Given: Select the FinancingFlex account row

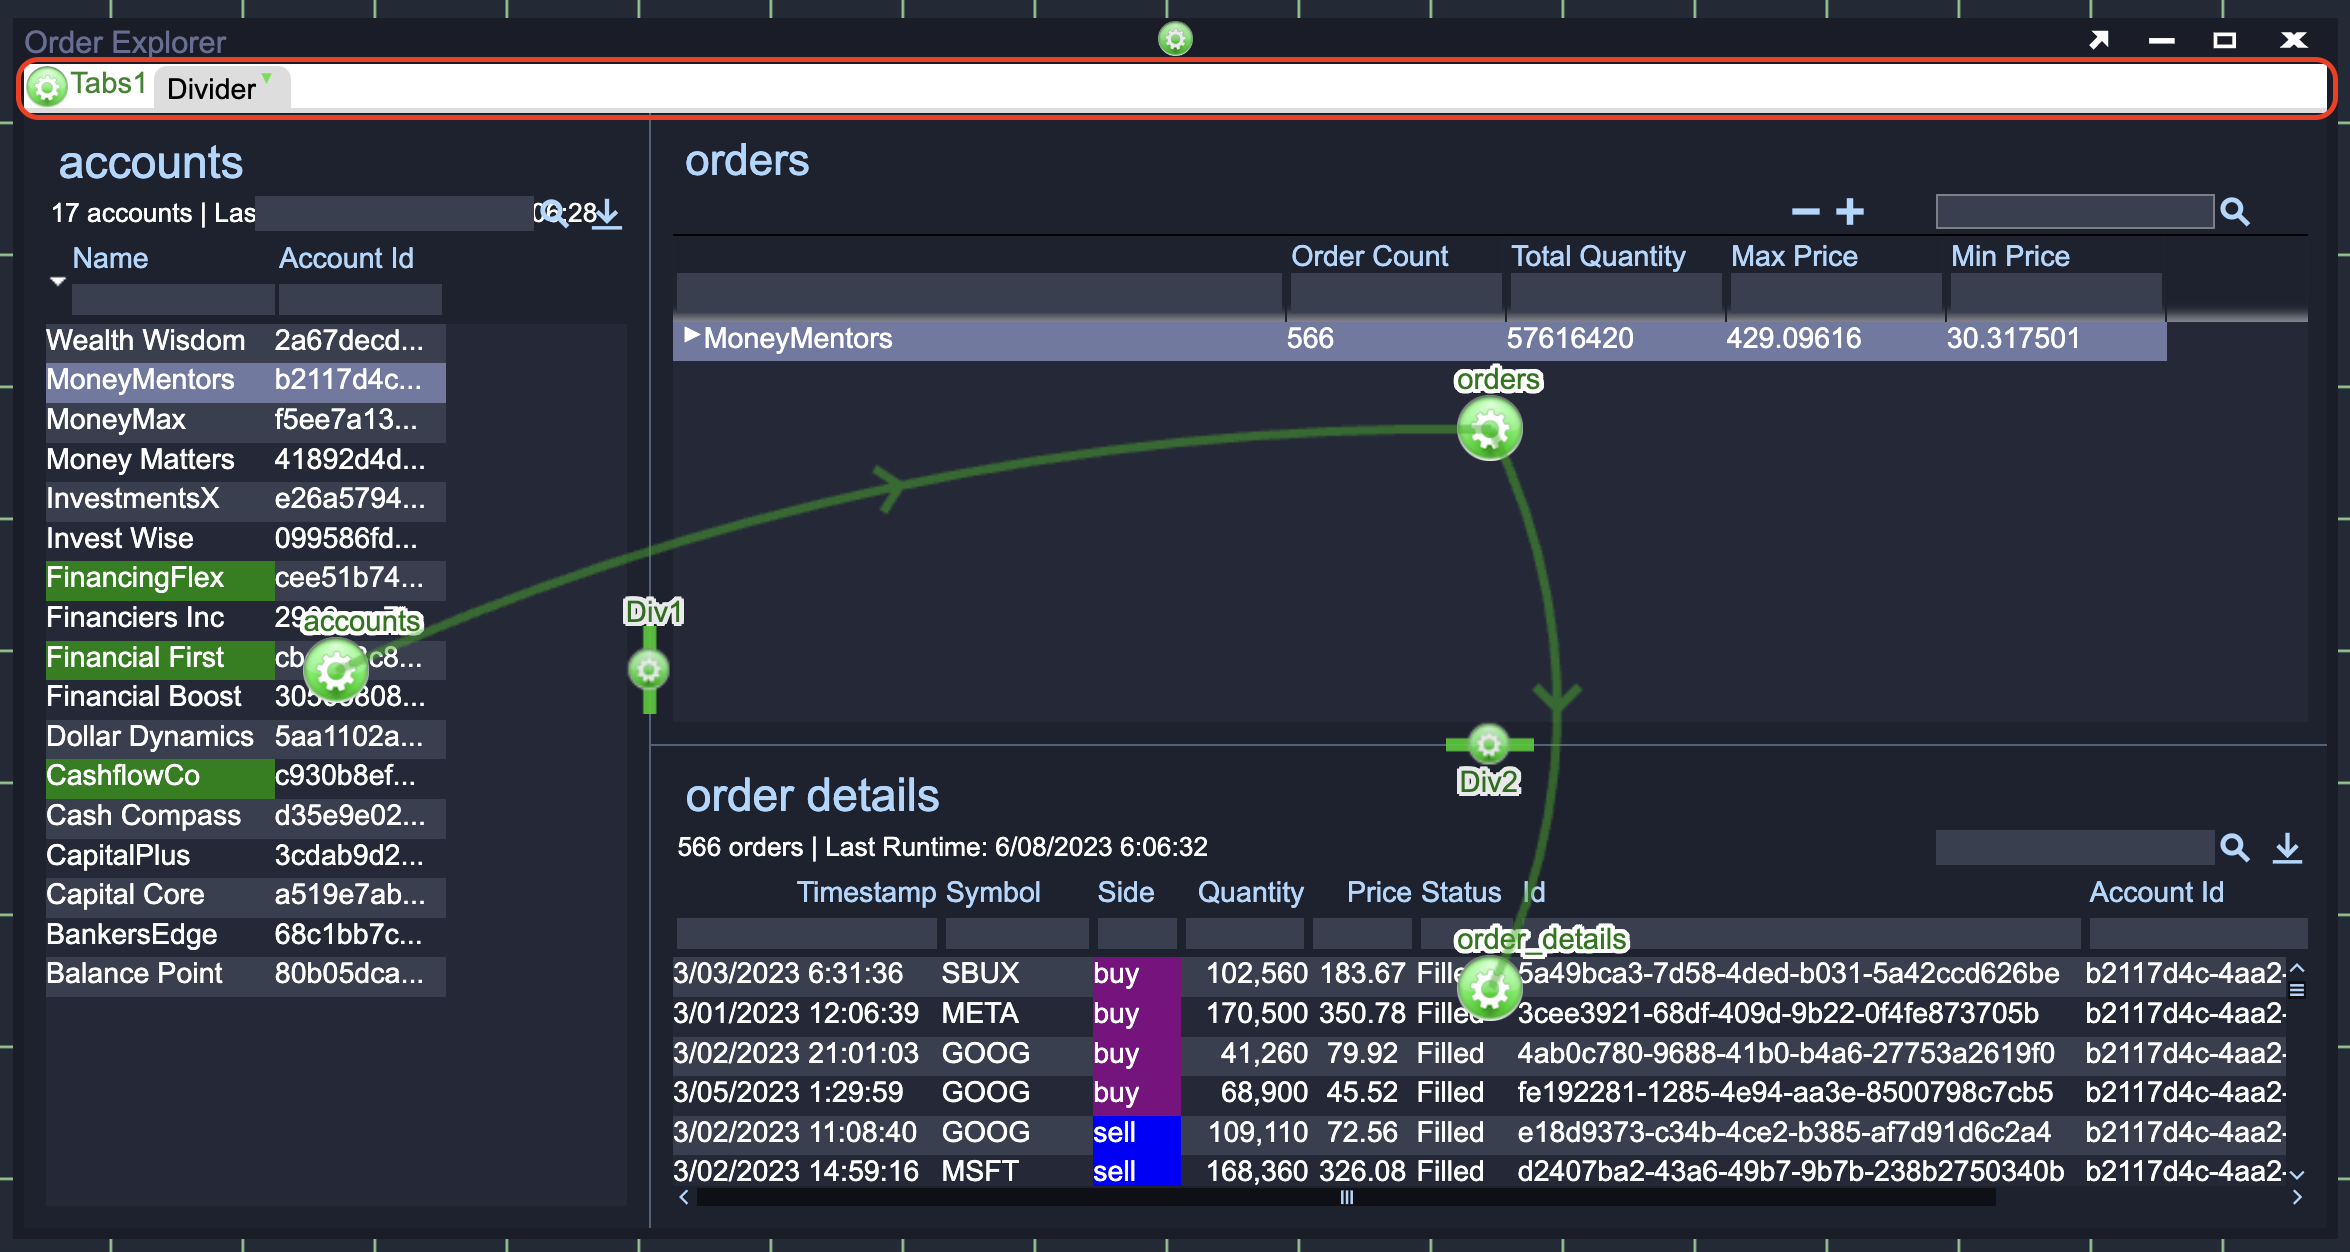Looking at the screenshot, I should point(135,578).
